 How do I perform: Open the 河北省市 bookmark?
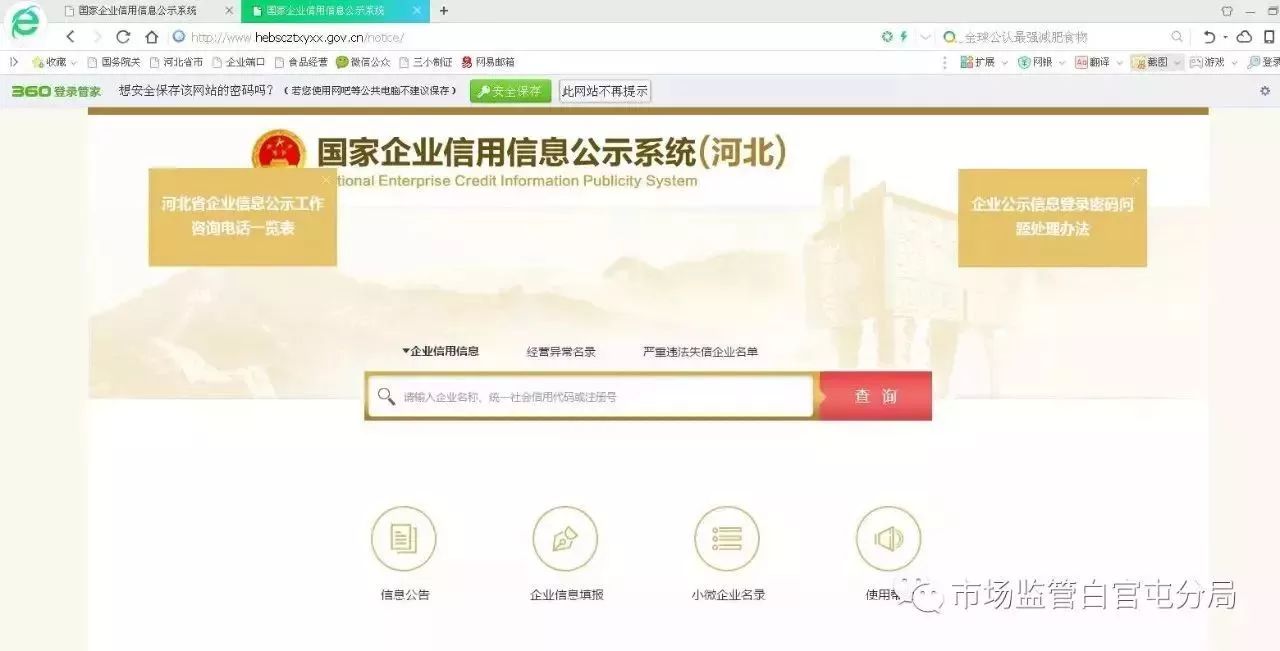coord(176,62)
